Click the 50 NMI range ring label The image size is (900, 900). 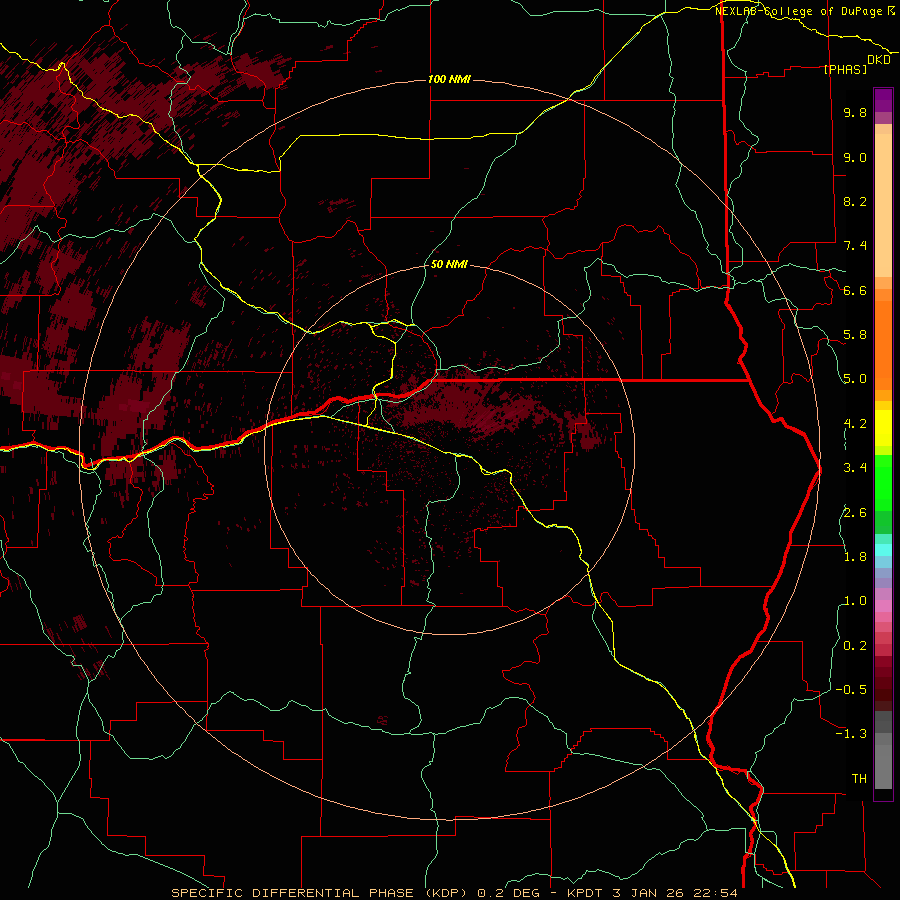pyautogui.click(x=449, y=265)
